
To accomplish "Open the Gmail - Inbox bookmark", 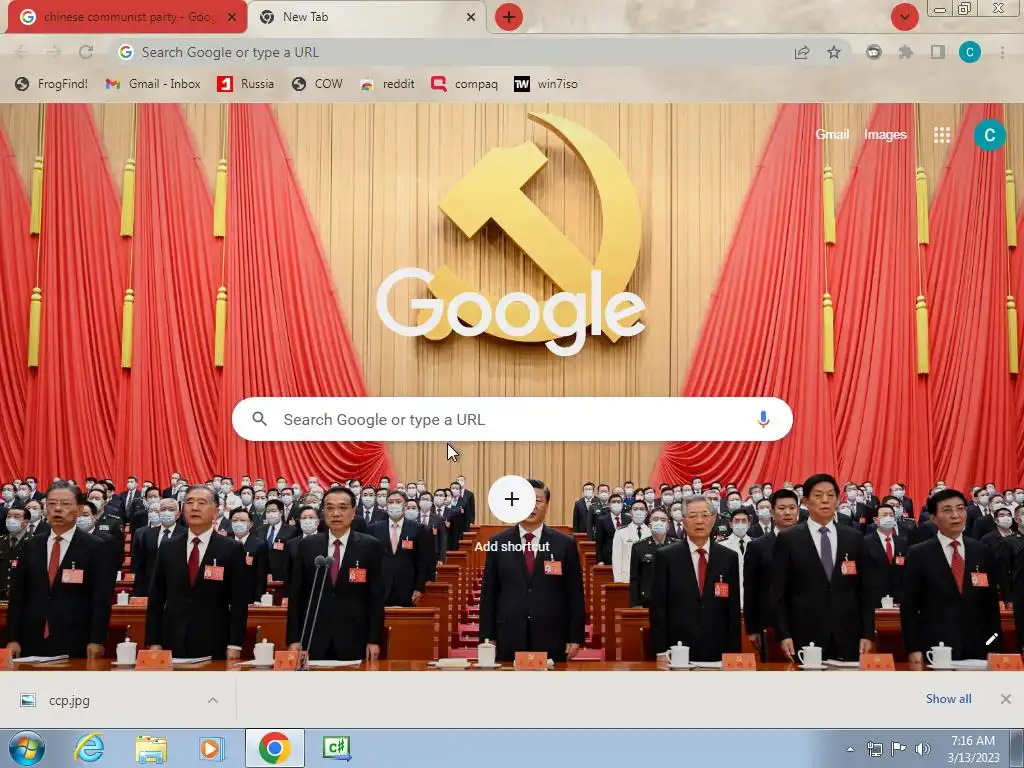I will click(x=153, y=84).
